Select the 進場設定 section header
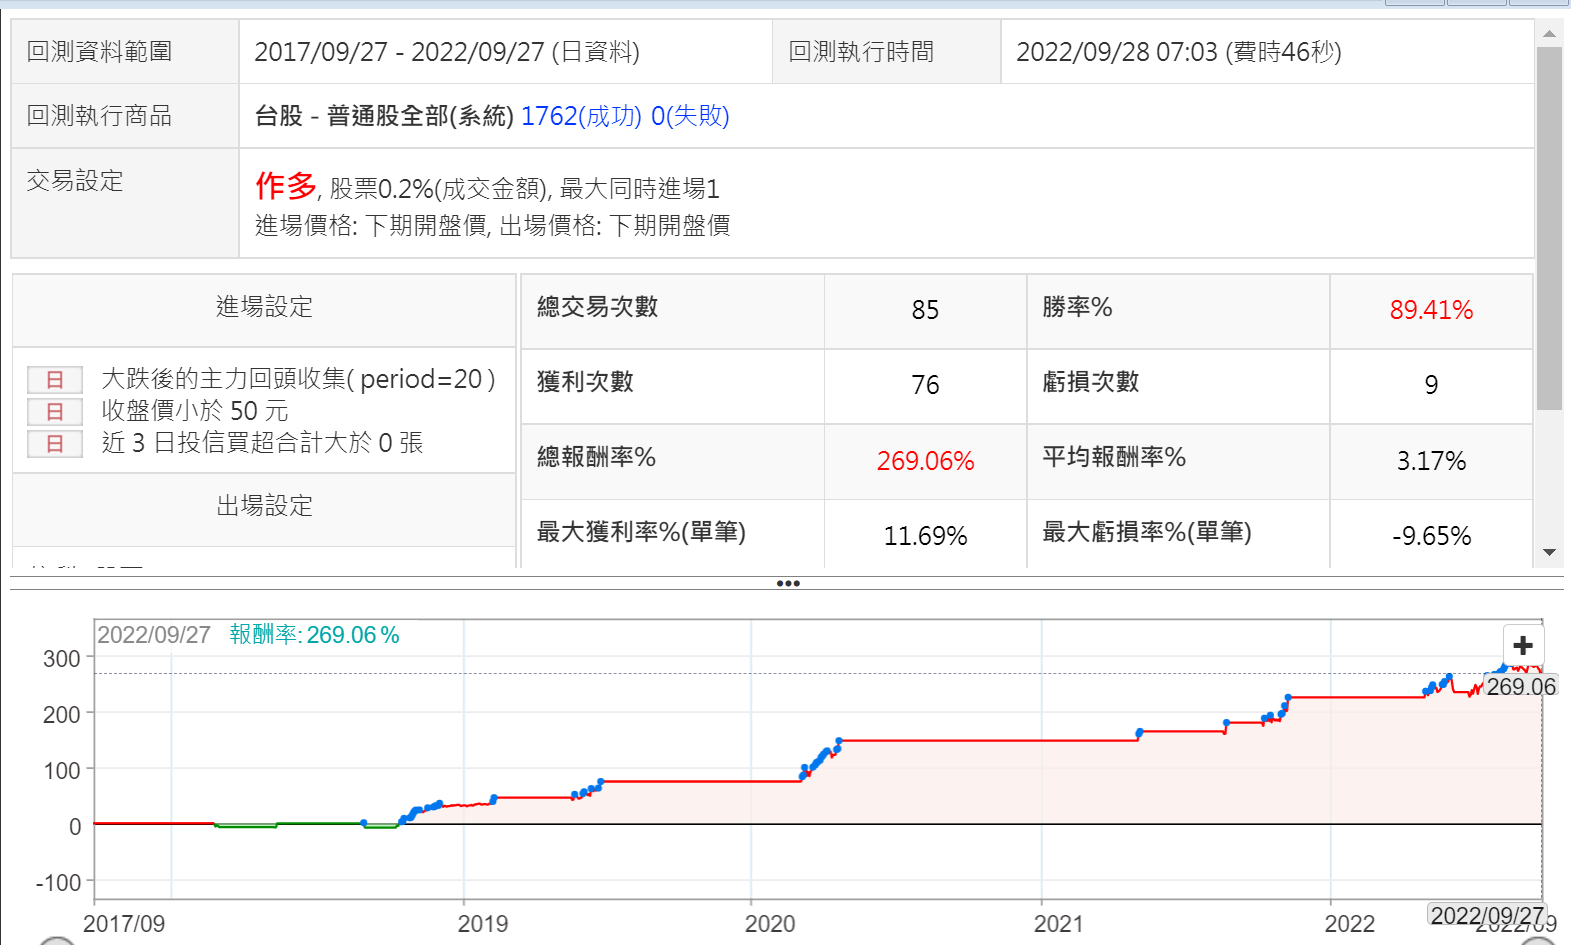The image size is (1571, 945). (x=264, y=307)
